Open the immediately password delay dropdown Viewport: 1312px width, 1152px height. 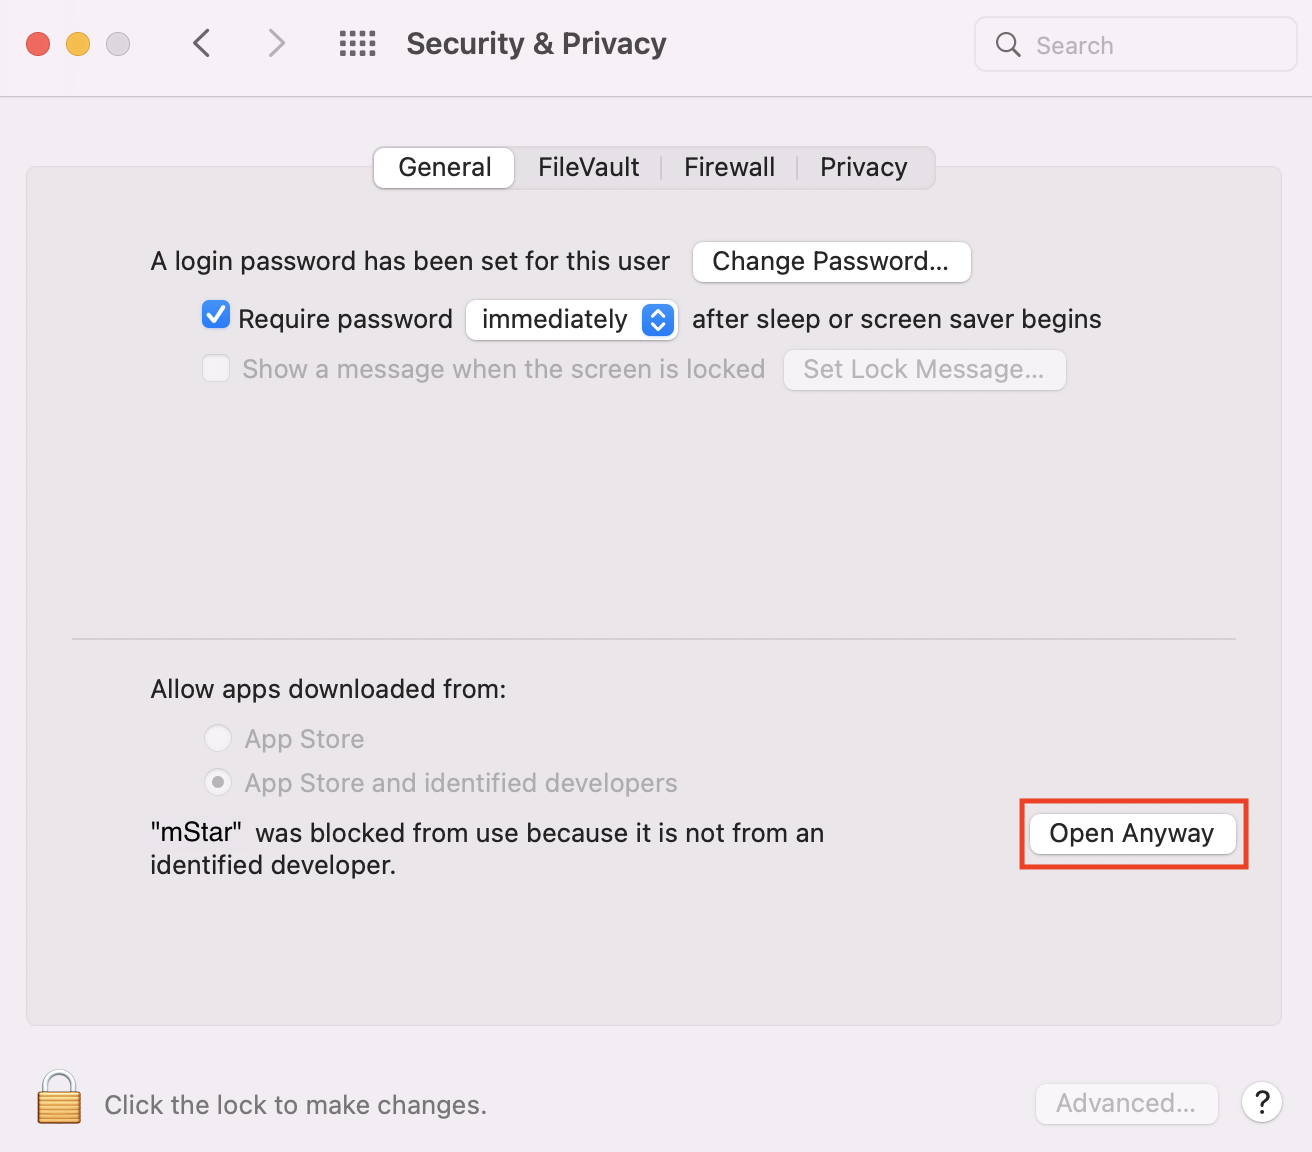(572, 319)
